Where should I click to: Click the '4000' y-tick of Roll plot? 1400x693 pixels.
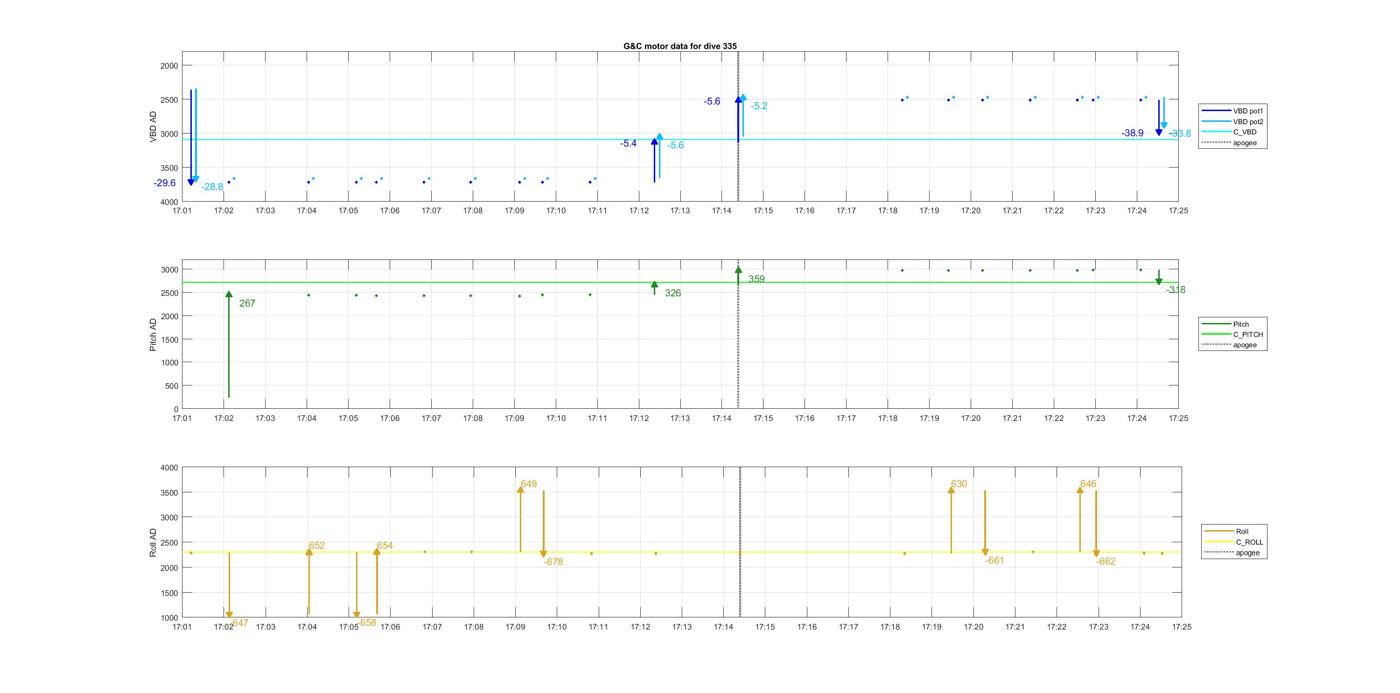pyautogui.click(x=168, y=468)
